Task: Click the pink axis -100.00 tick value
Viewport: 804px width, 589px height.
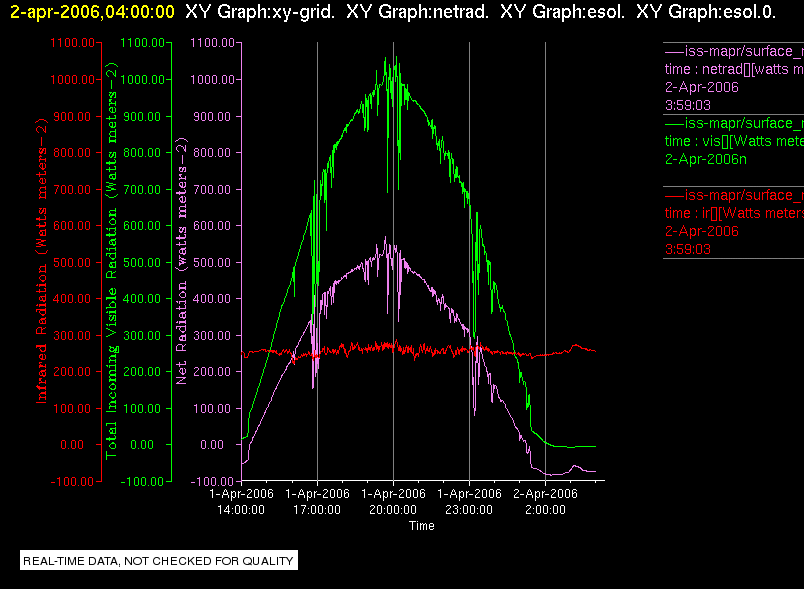Action: click(212, 482)
